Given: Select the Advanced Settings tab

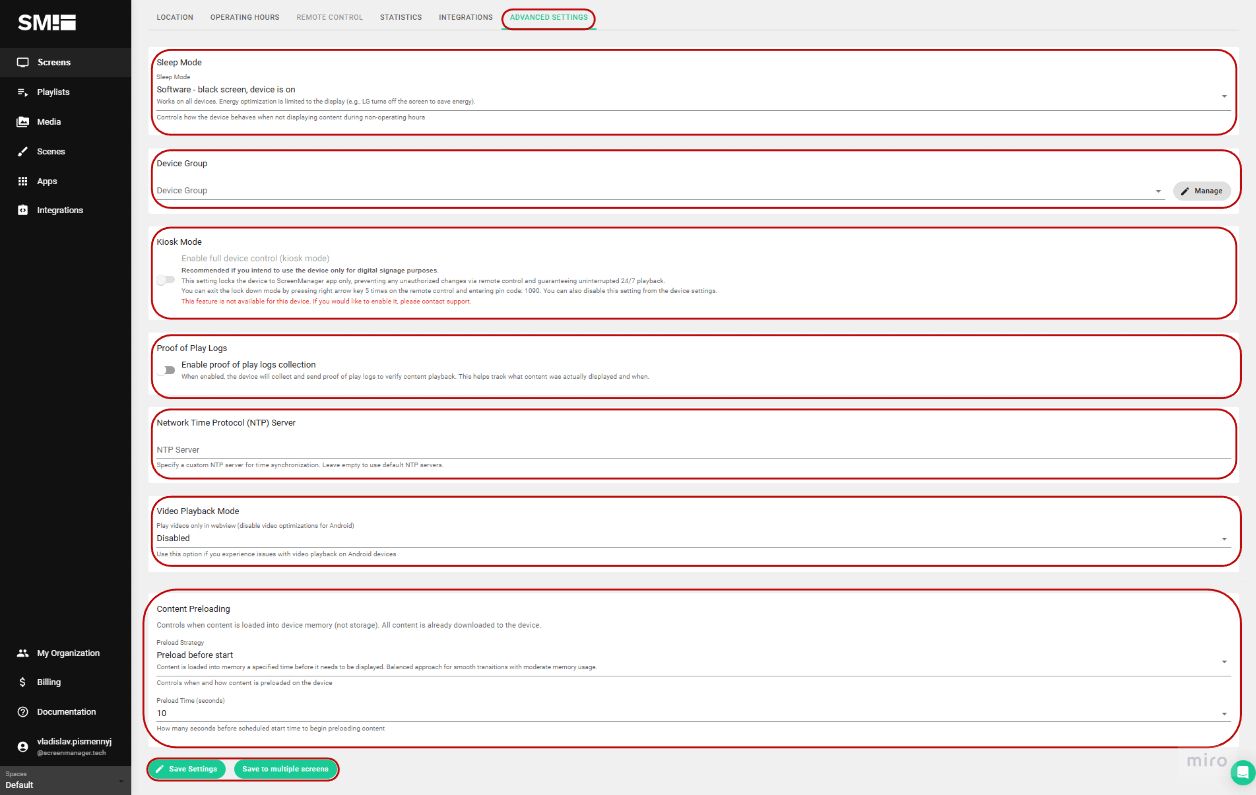Looking at the screenshot, I should coord(549,17).
